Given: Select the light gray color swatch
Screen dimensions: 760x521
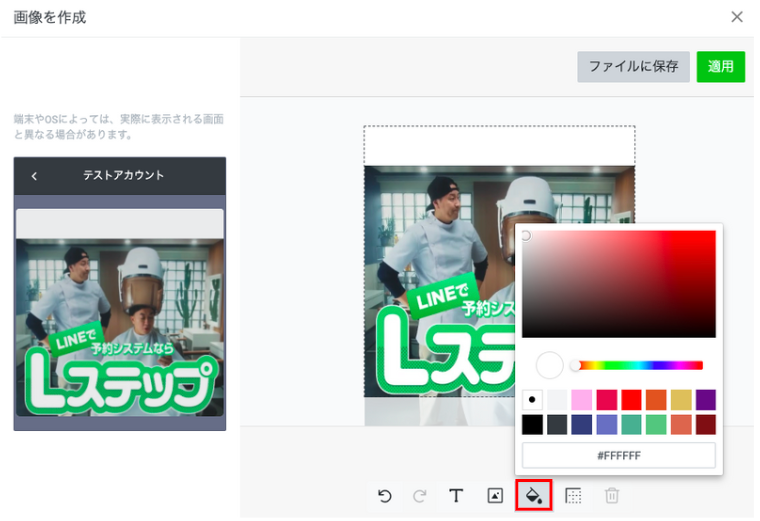Looking at the screenshot, I should [x=557, y=400].
